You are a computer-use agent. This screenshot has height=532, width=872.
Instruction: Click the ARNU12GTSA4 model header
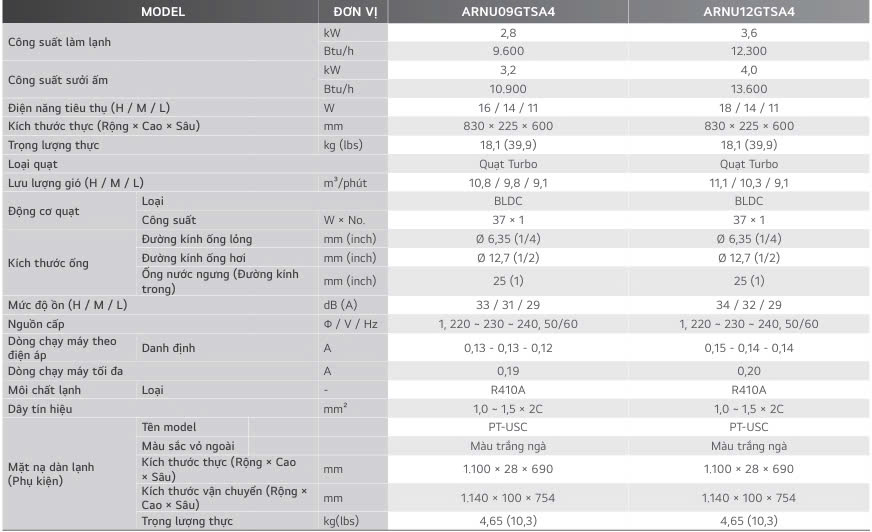tap(749, 12)
